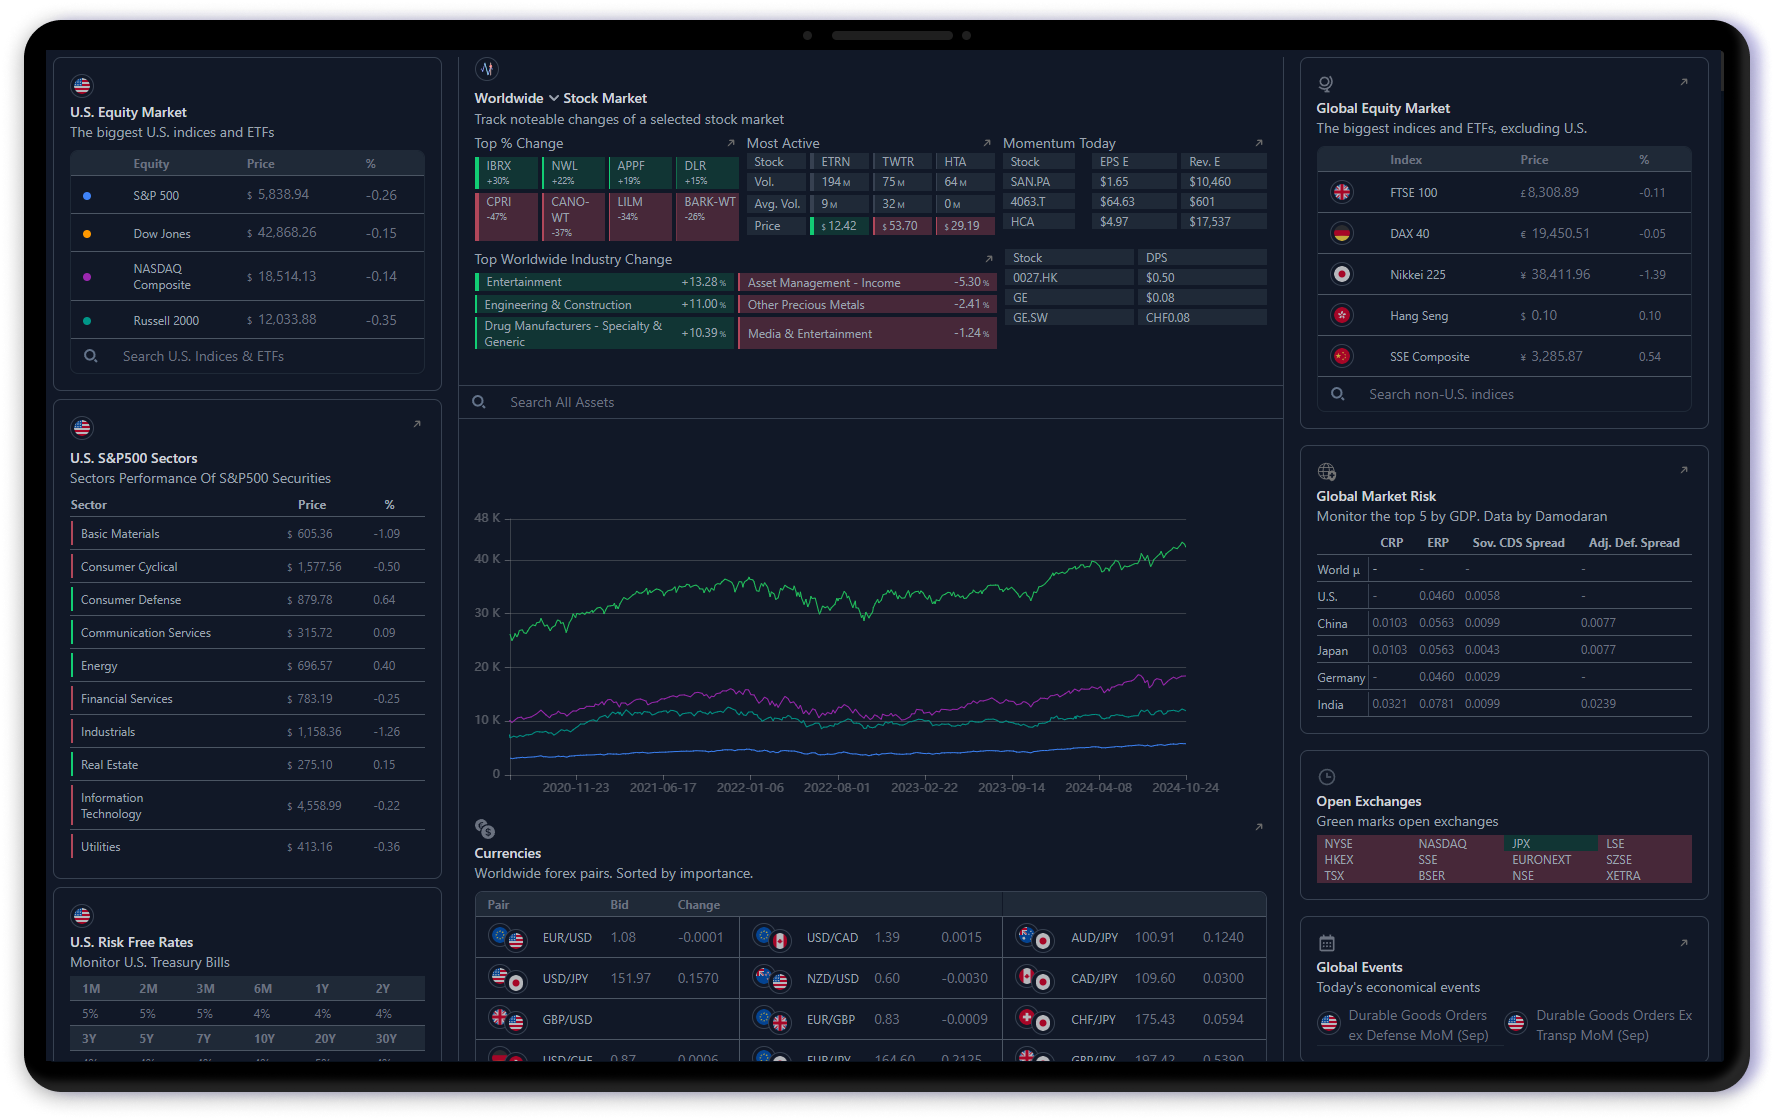Open the Information Technology sector row

pyautogui.click(x=248, y=806)
